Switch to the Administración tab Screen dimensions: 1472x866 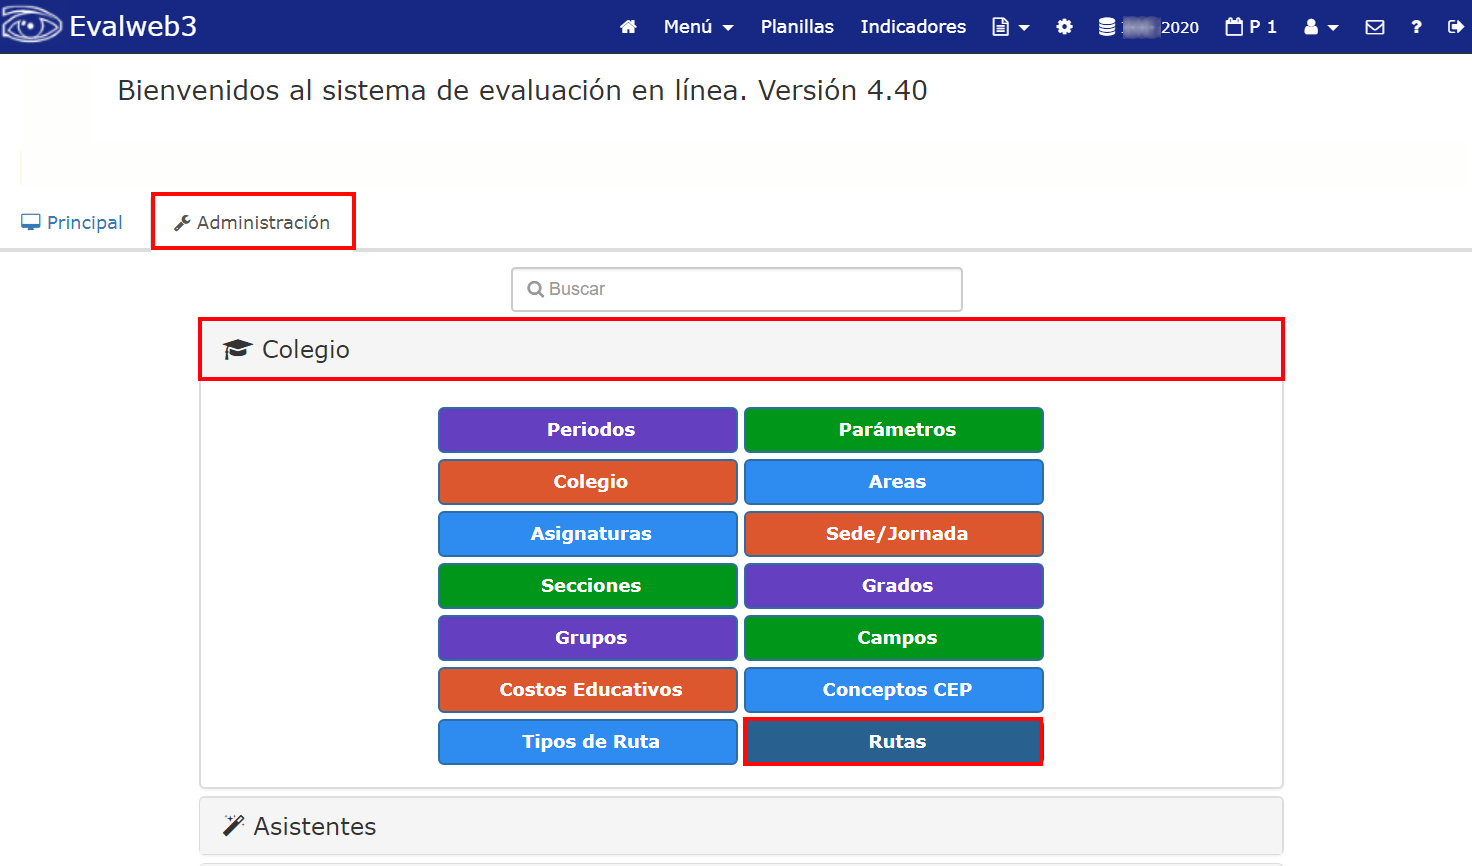[x=252, y=222]
